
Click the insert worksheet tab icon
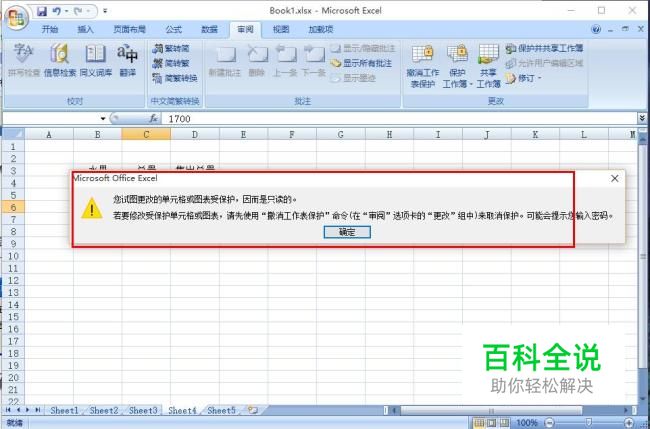252,410
